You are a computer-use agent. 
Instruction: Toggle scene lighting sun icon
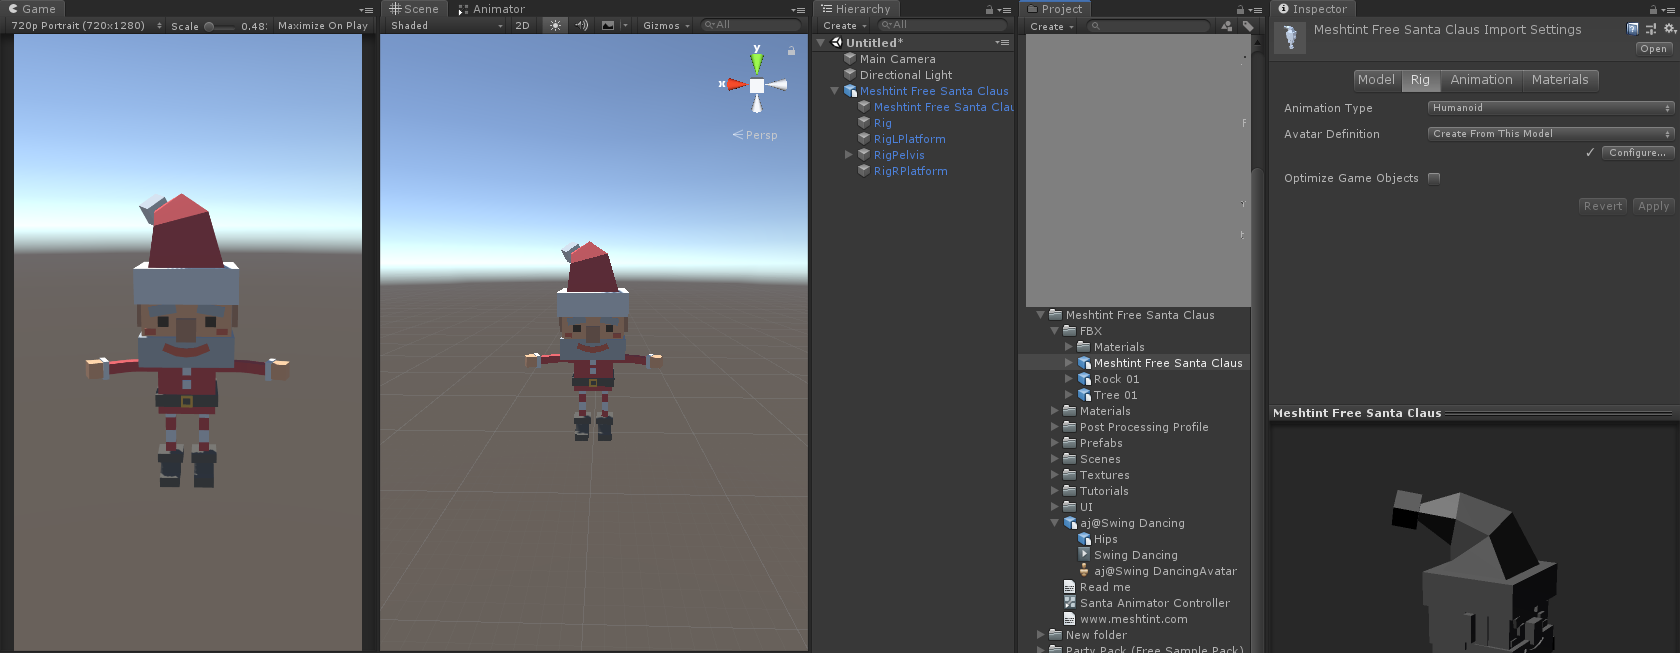[556, 25]
